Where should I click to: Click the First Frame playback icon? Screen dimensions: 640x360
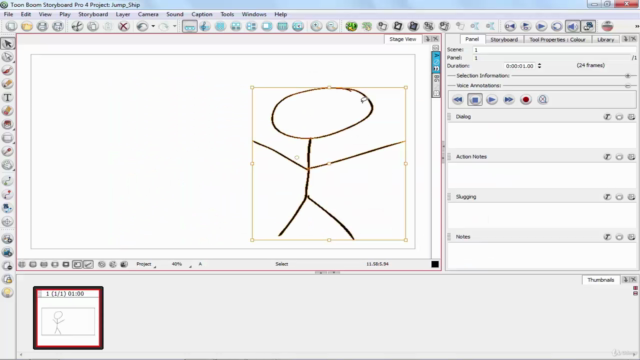tap(510, 27)
